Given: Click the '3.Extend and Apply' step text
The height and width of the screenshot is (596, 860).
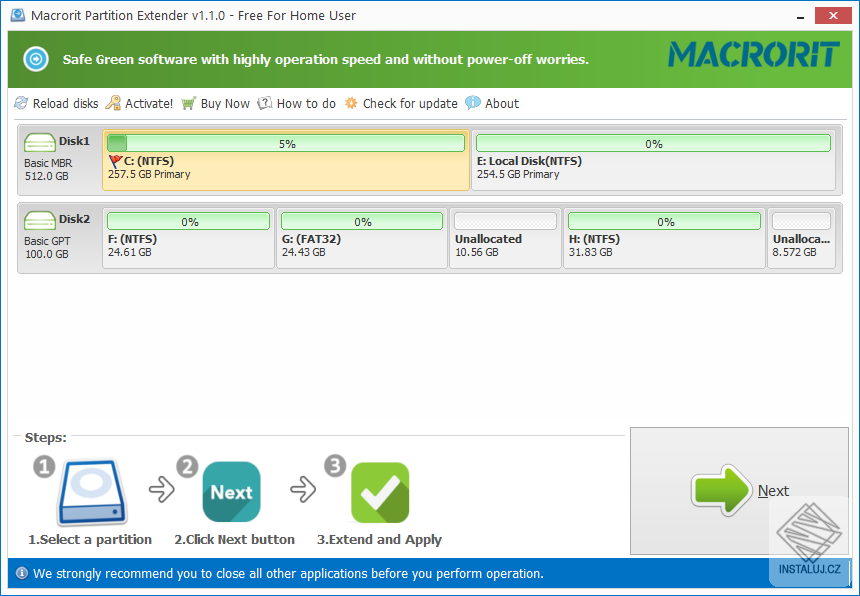Looking at the screenshot, I should [x=380, y=540].
